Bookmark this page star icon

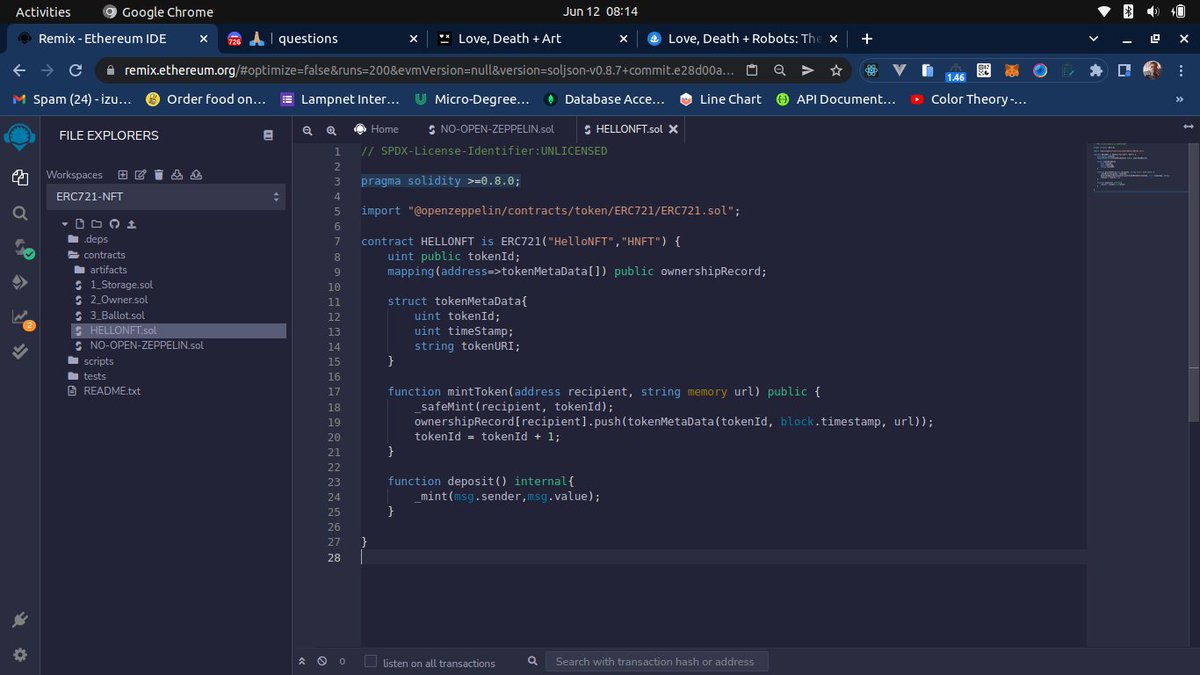pos(836,71)
